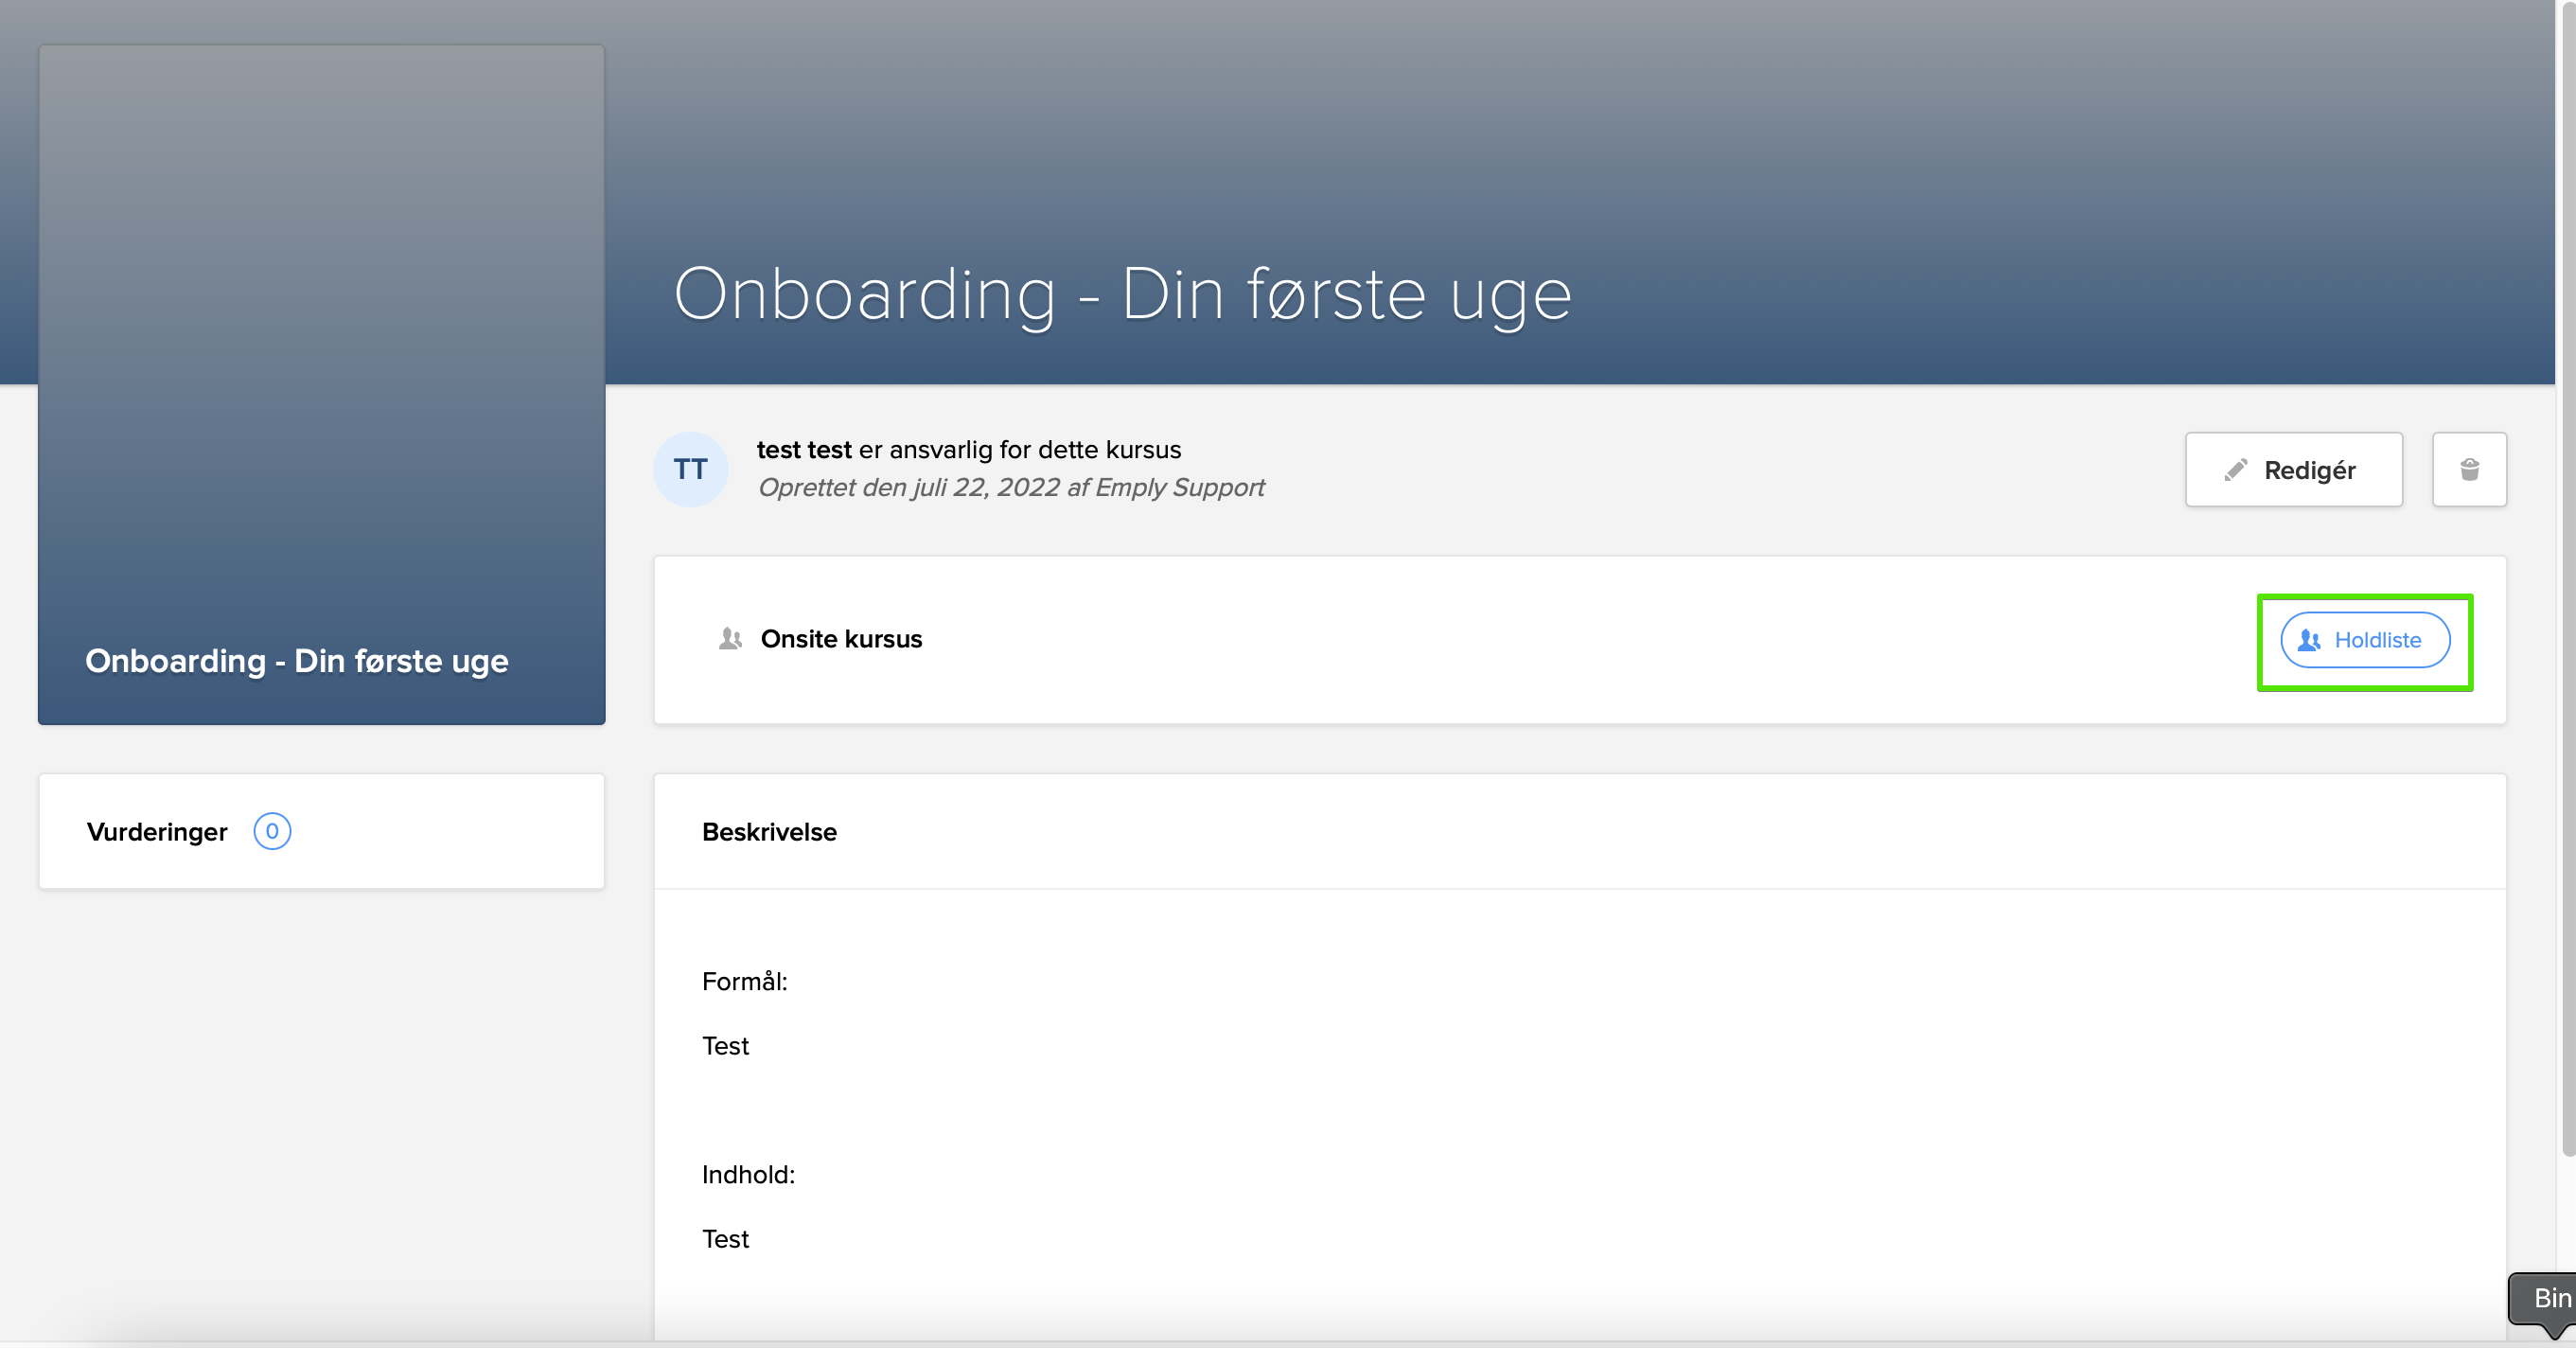Click the Test text under Indhold

point(725,1239)
